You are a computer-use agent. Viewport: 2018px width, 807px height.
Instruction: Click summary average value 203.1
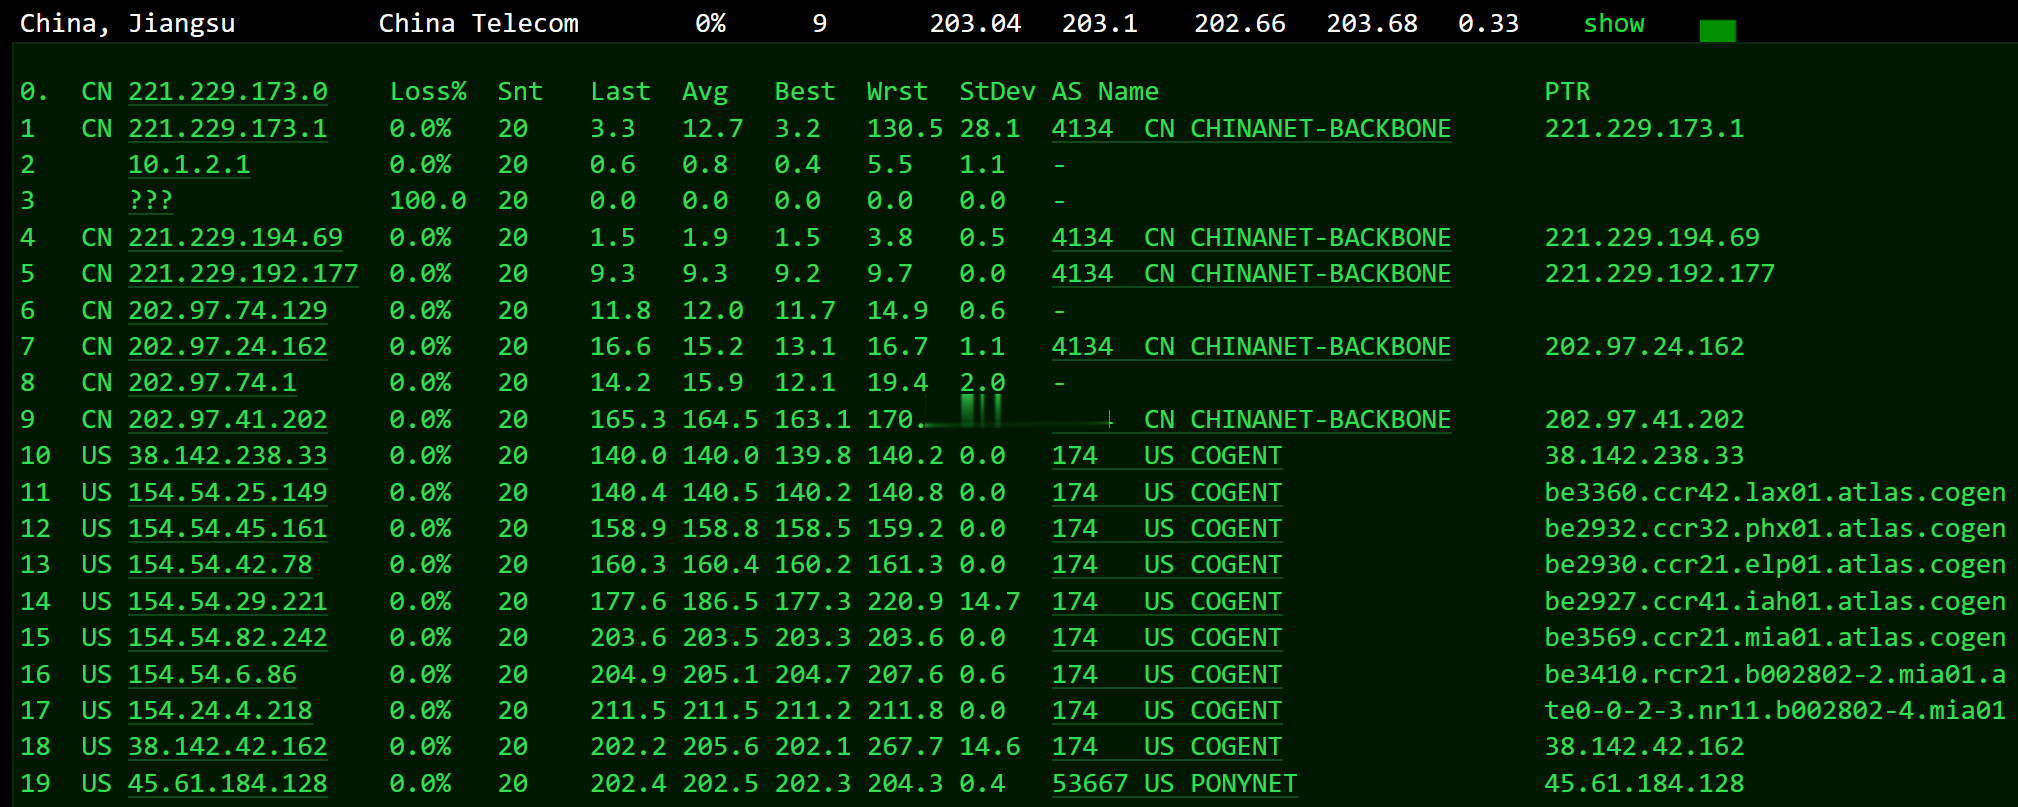click(1099, 24)
